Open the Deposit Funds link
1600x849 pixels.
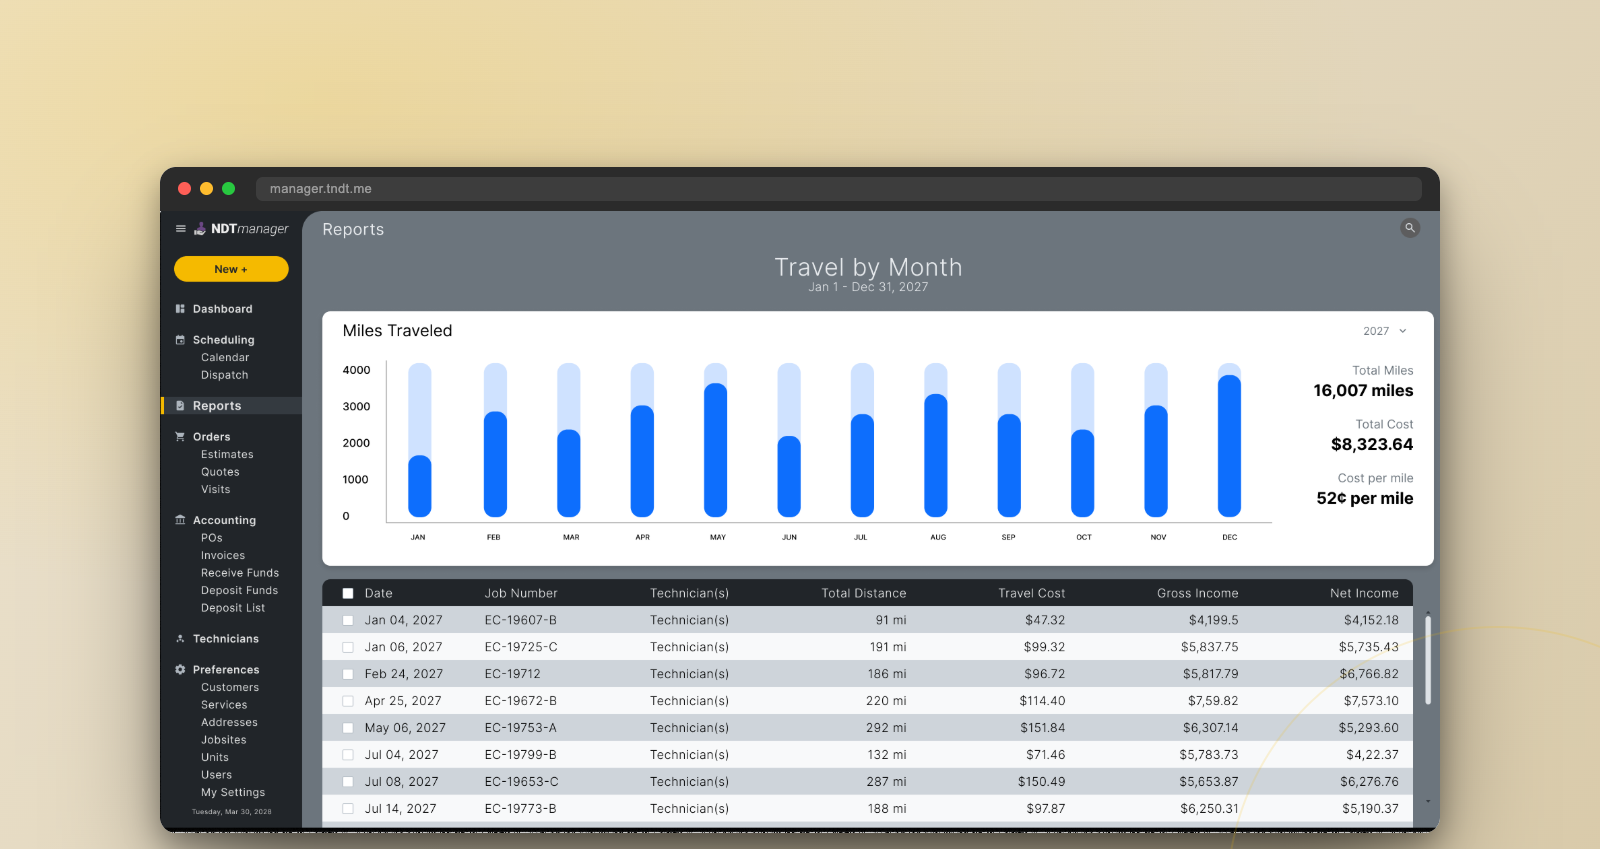pyautogui.click(x=239, y=591)
